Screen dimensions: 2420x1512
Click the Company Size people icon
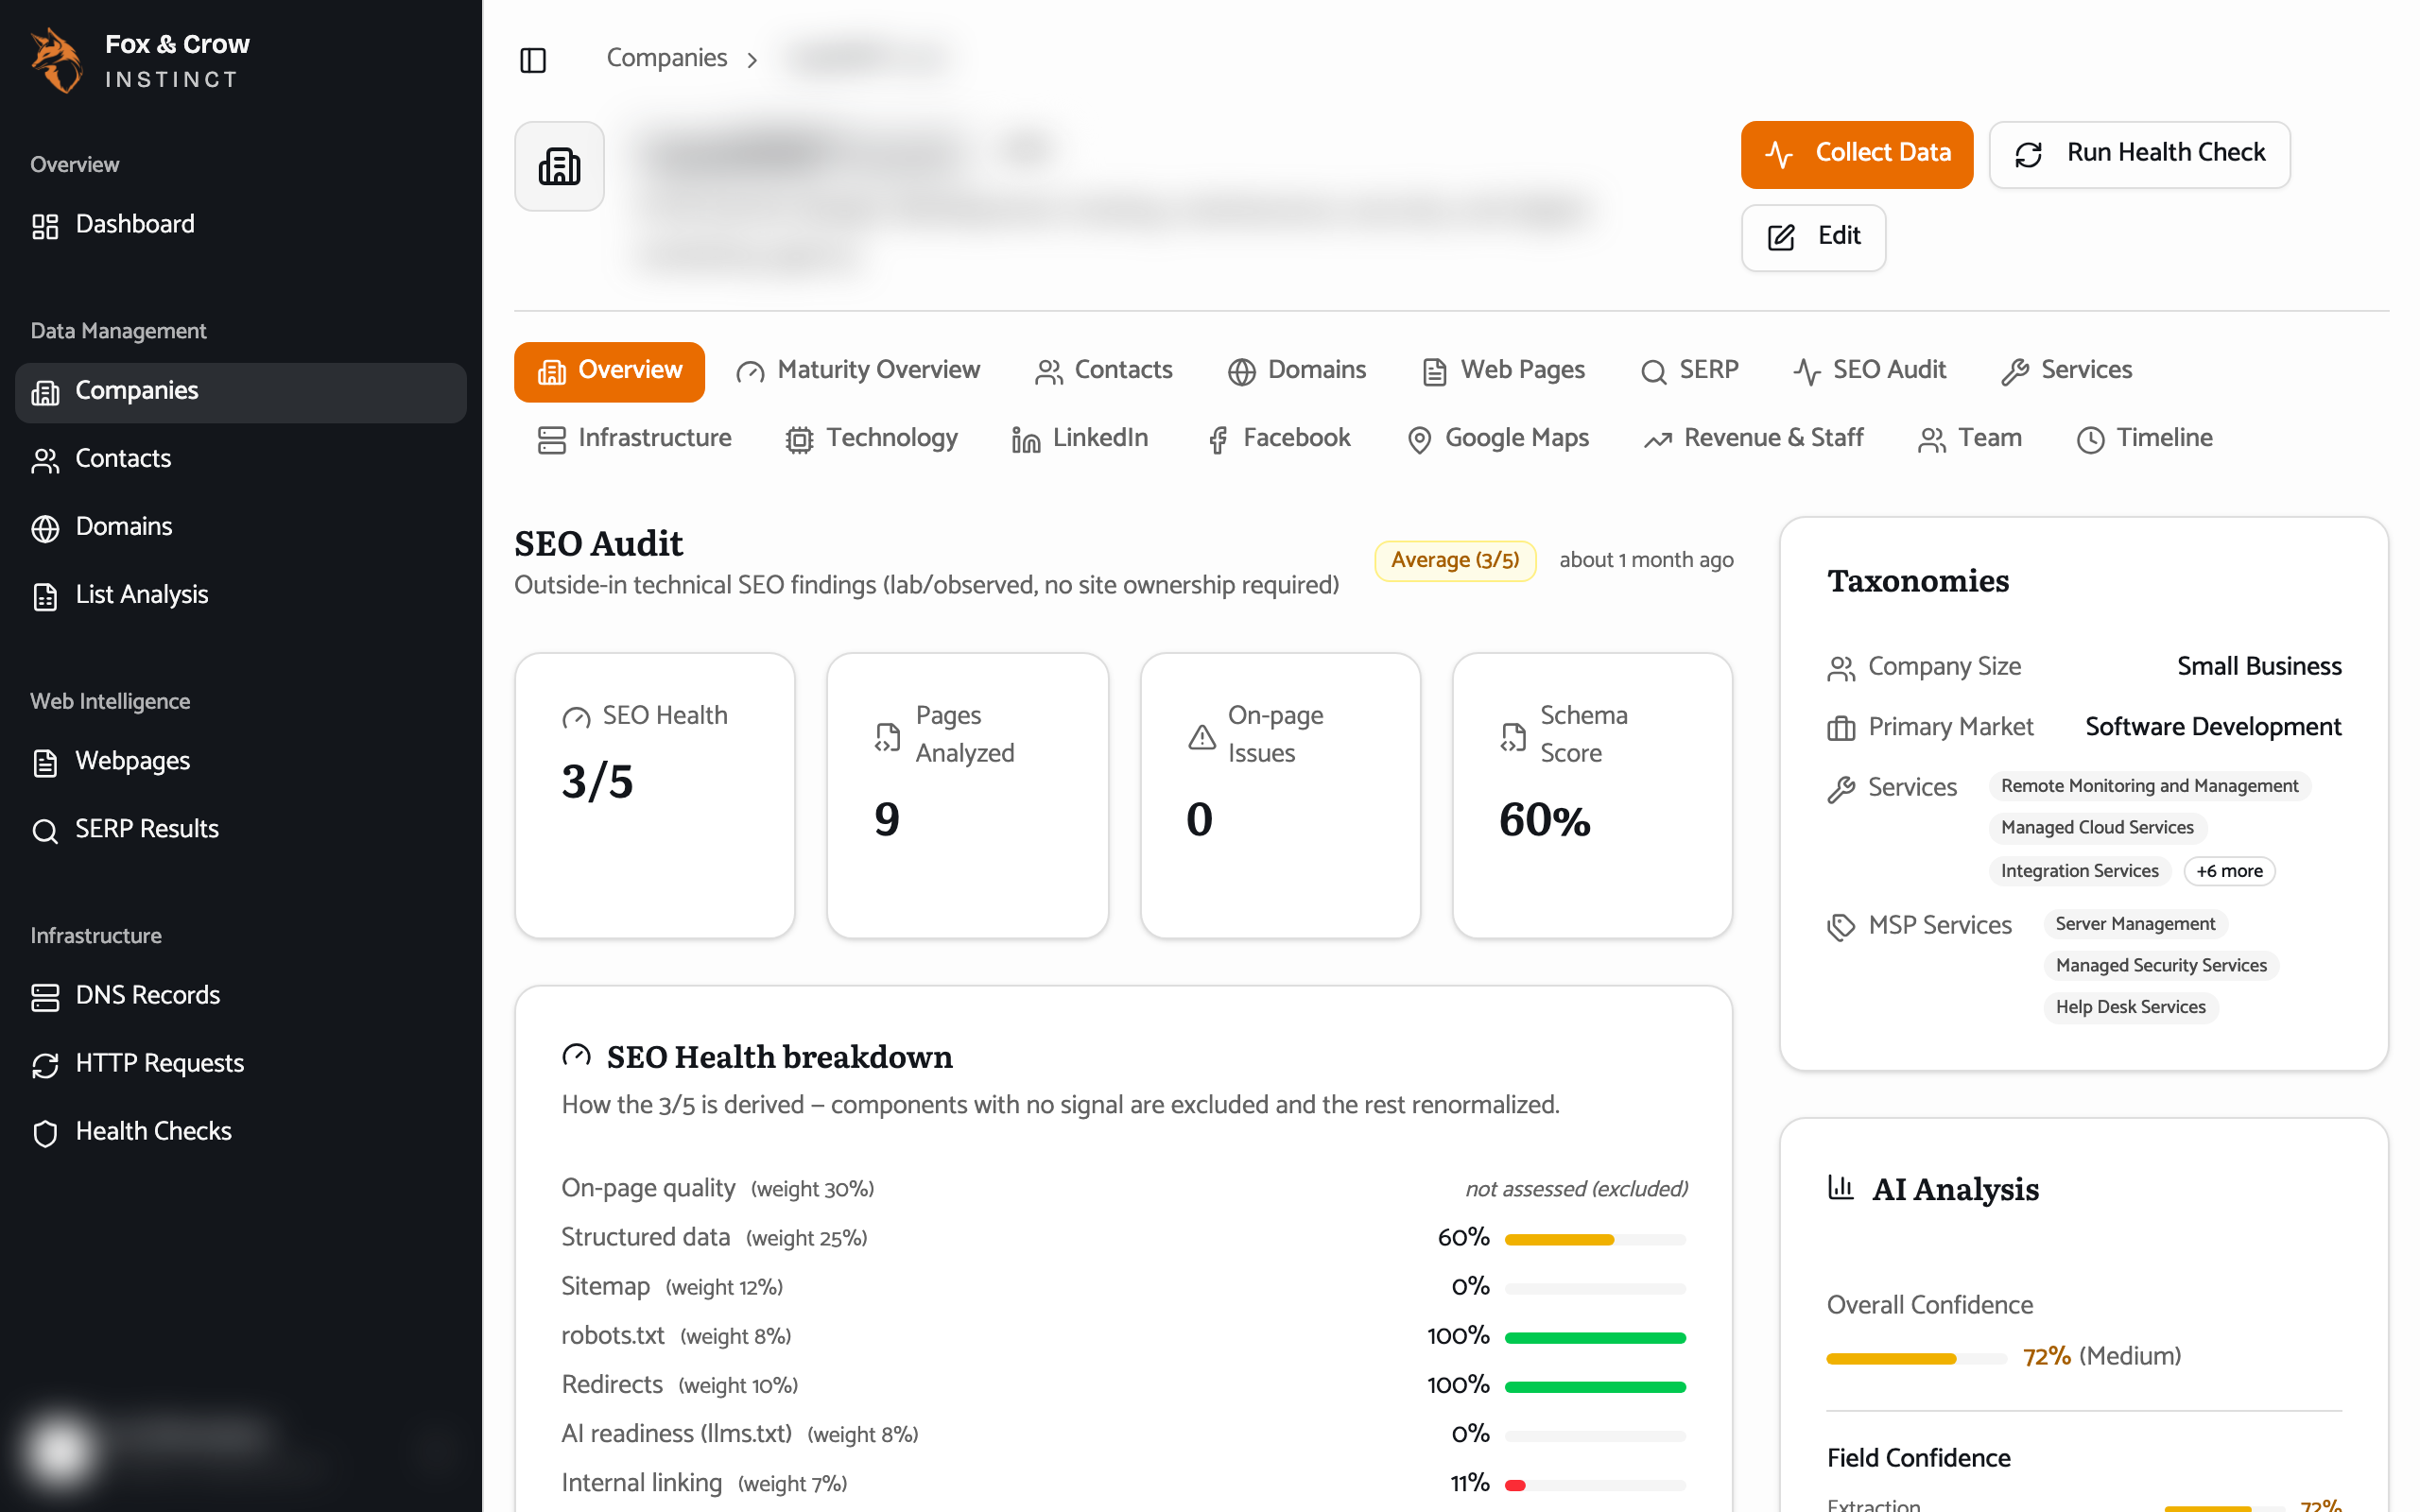tap(1840, 669)
